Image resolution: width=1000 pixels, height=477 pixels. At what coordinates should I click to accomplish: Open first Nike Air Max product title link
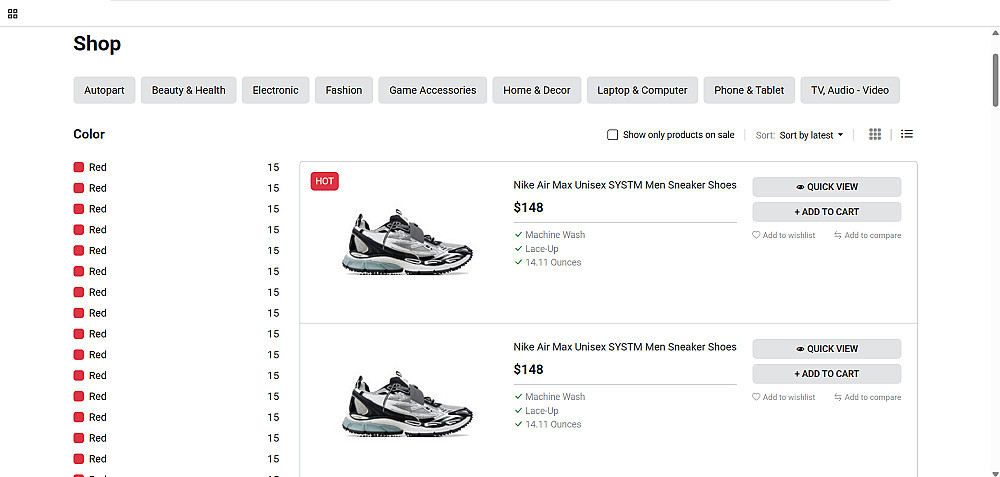tap(624, 185)
